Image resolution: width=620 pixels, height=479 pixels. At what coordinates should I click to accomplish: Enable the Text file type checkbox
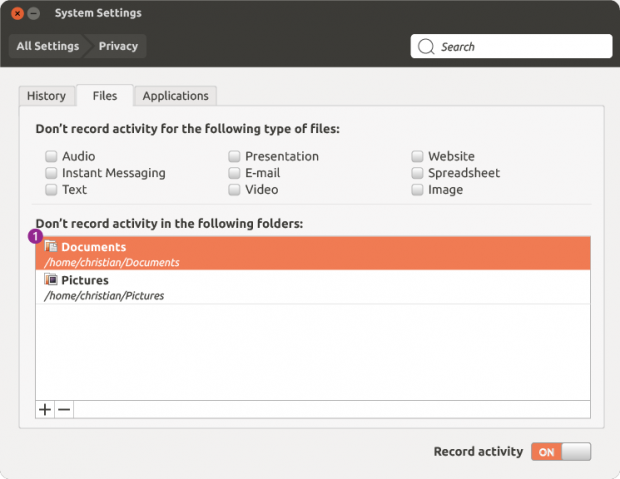(x=51, y=189)
